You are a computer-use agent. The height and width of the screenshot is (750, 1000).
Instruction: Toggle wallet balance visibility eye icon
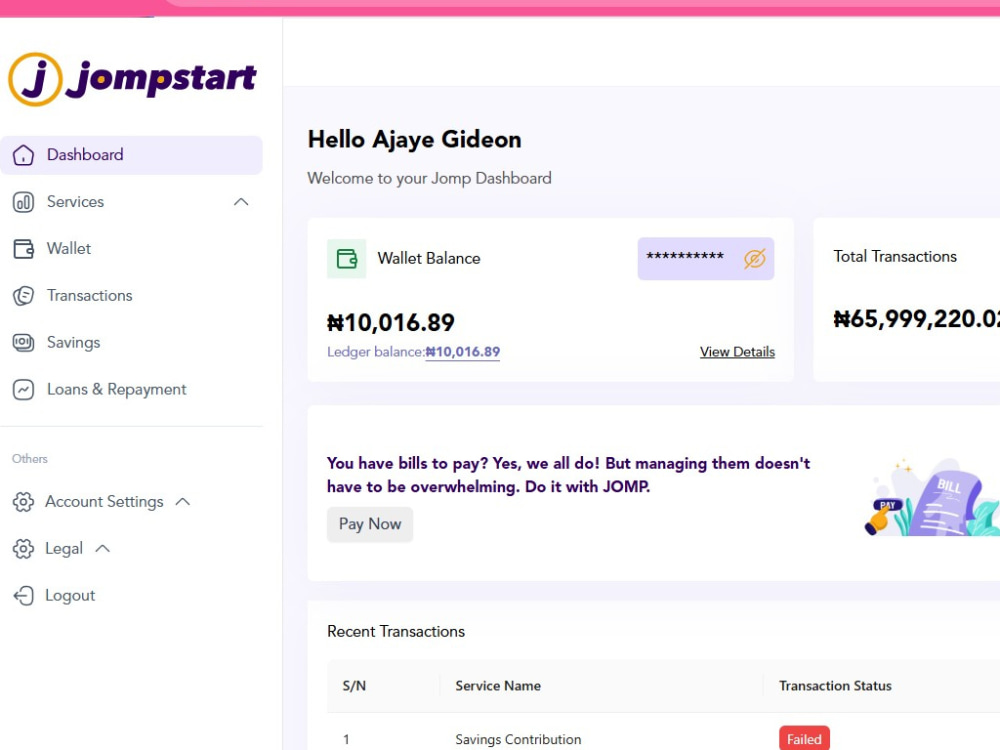[754, 259]
